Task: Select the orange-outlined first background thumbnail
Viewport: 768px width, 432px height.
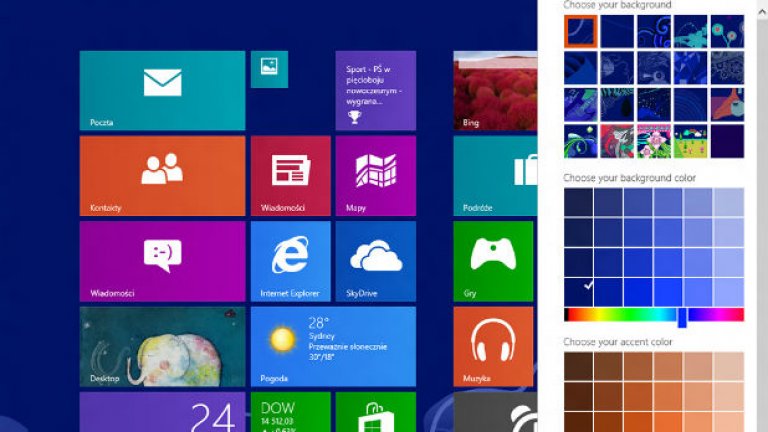Action: pyautogui.click(x=580, y=32)
